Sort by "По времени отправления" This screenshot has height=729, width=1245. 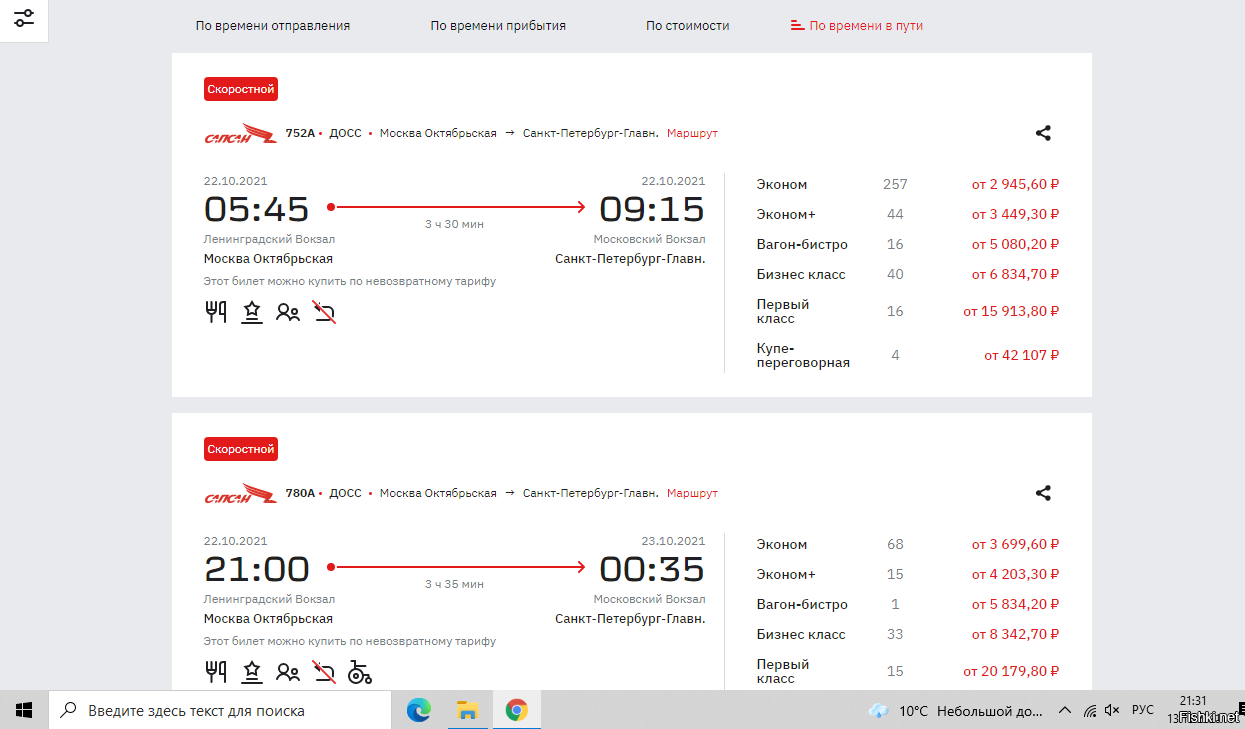tap(273, 26)
